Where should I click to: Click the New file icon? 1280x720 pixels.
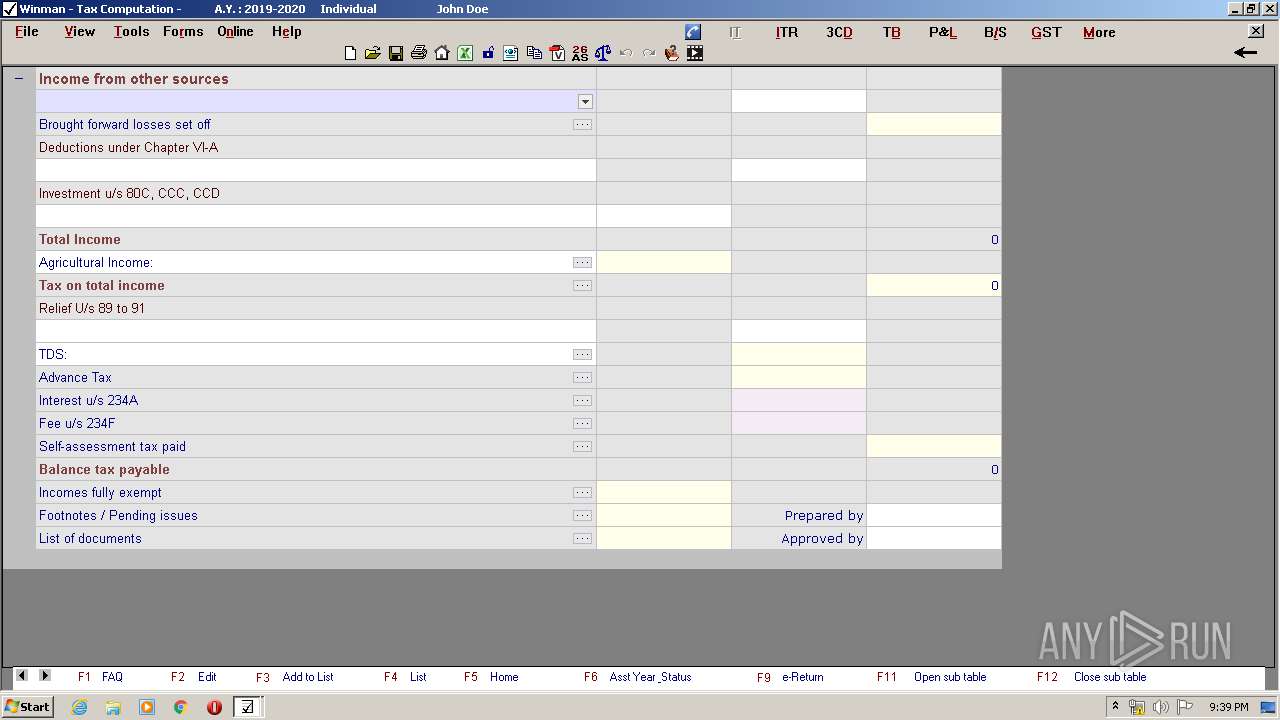point(350,53)
